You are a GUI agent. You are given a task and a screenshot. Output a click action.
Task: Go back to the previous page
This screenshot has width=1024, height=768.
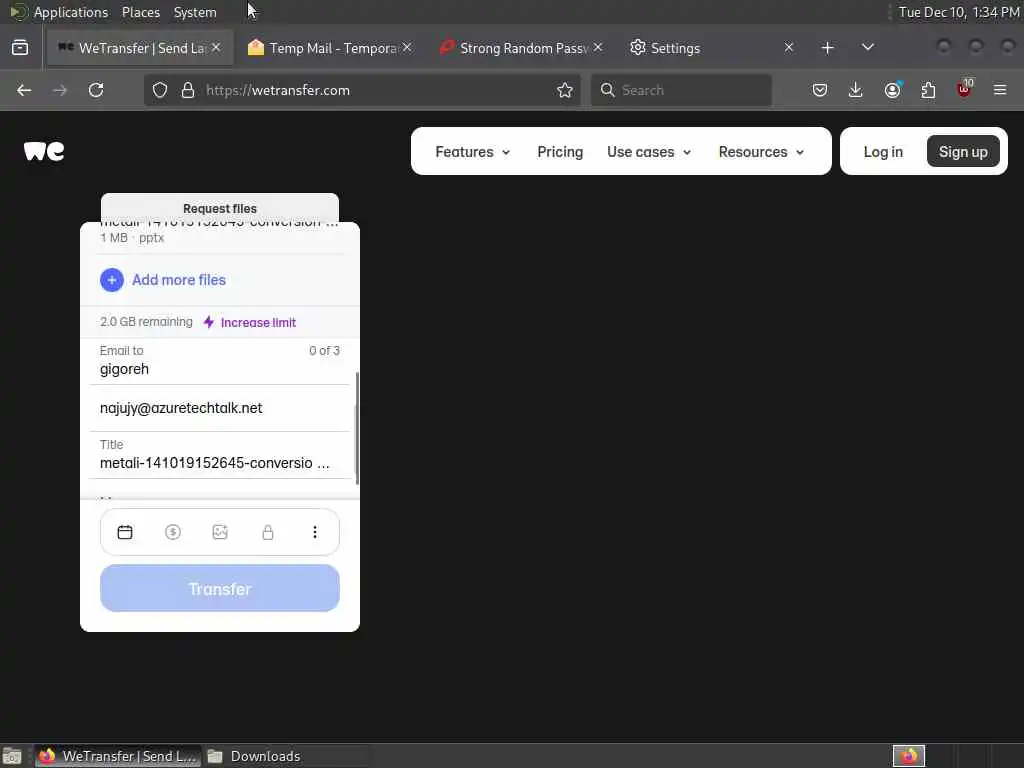pyautogui.click(x=24, y=90)
